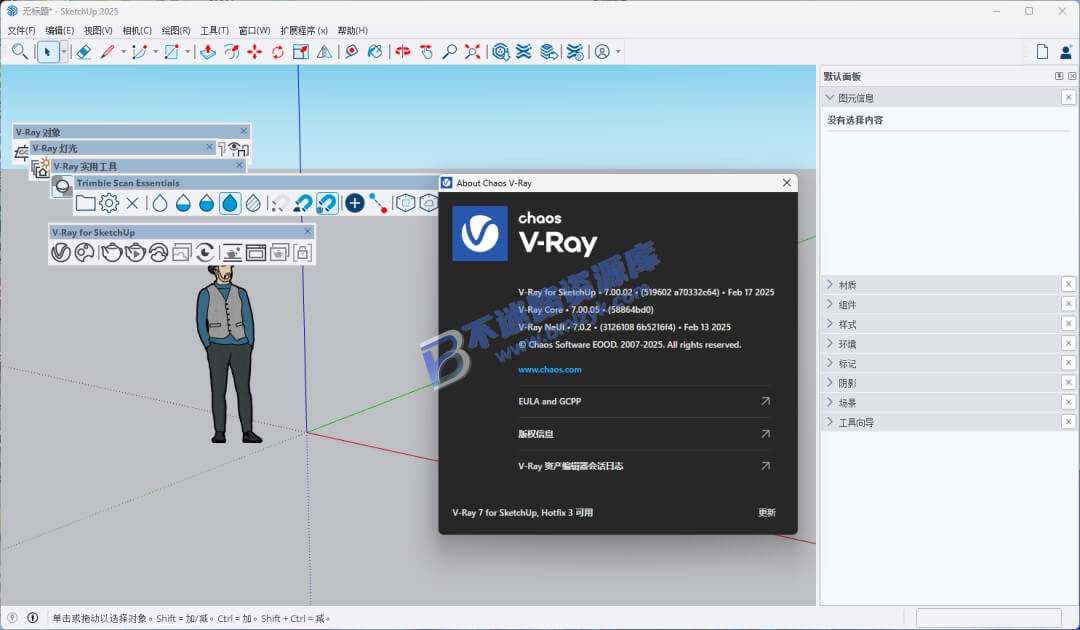The width and height of the screenshot is (1080, 630).
Task: Pick the Scale tool
Action: coord(301,52)
